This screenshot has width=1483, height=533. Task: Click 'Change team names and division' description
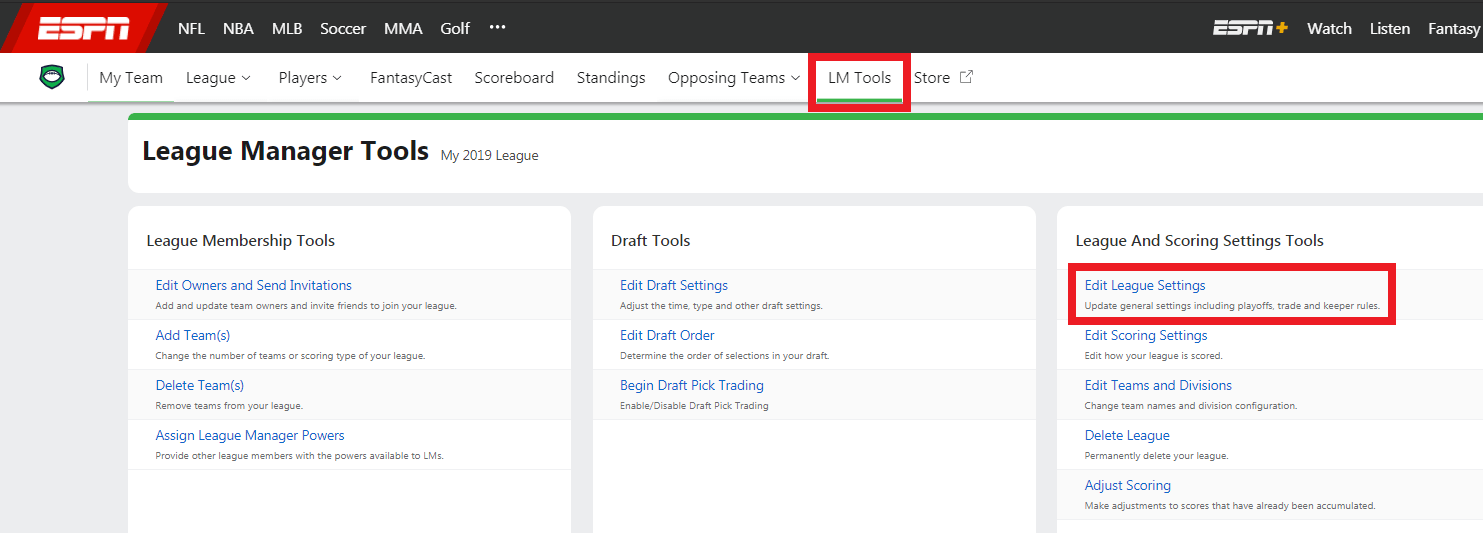(x=1191, y=406)
